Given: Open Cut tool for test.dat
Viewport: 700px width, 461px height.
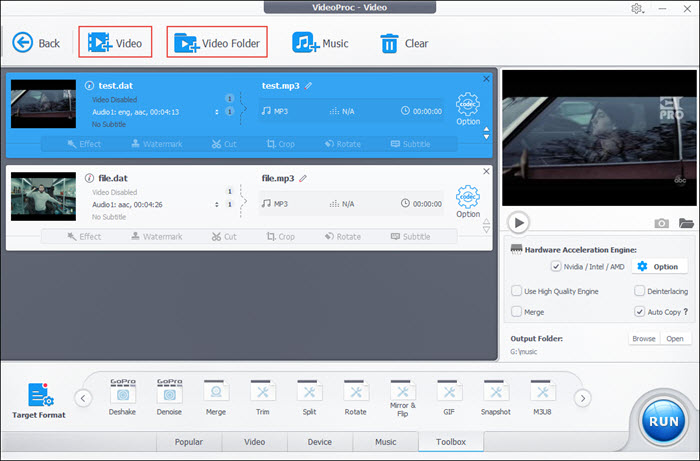Looking at the screenshot, I should (224, 144).
